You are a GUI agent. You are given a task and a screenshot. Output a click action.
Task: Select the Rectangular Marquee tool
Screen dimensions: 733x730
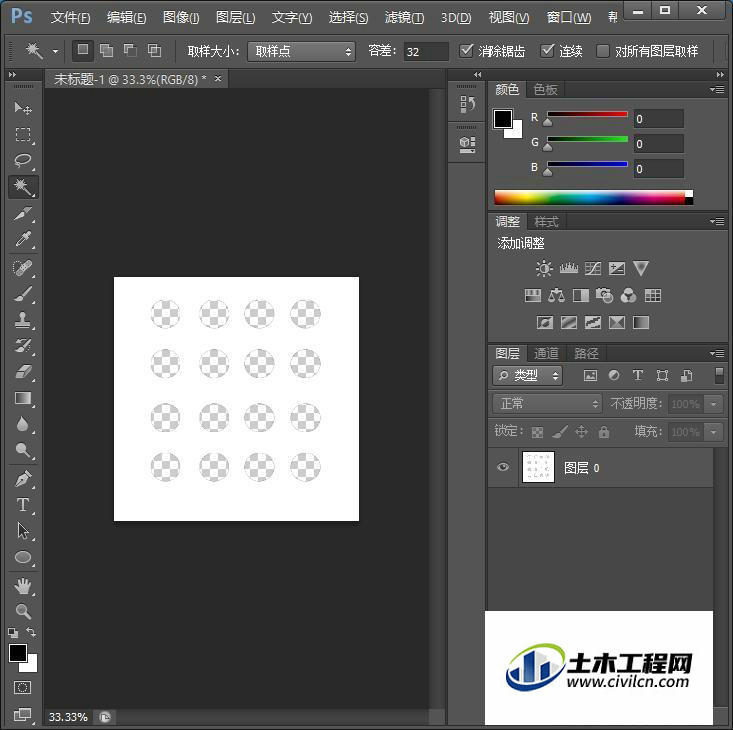[22, 135]
